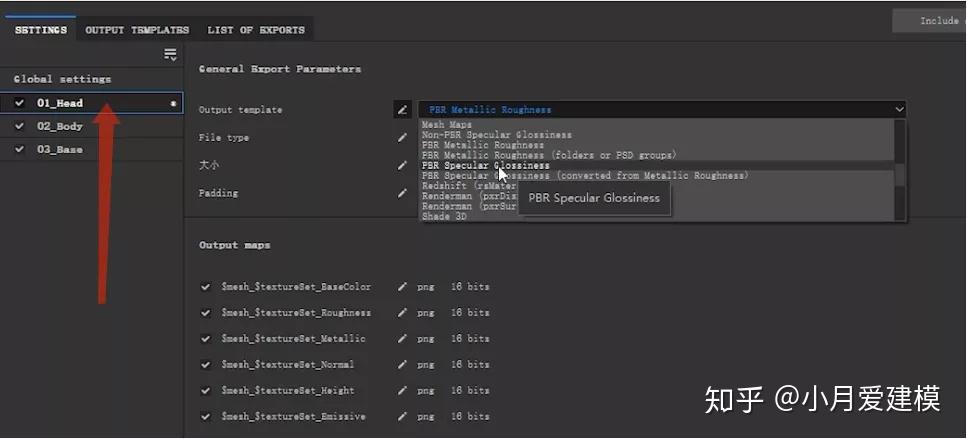Viewport: 967px width, 439px height.
Task: Open the List of Exports tab
Action: (x=256, y=30)
